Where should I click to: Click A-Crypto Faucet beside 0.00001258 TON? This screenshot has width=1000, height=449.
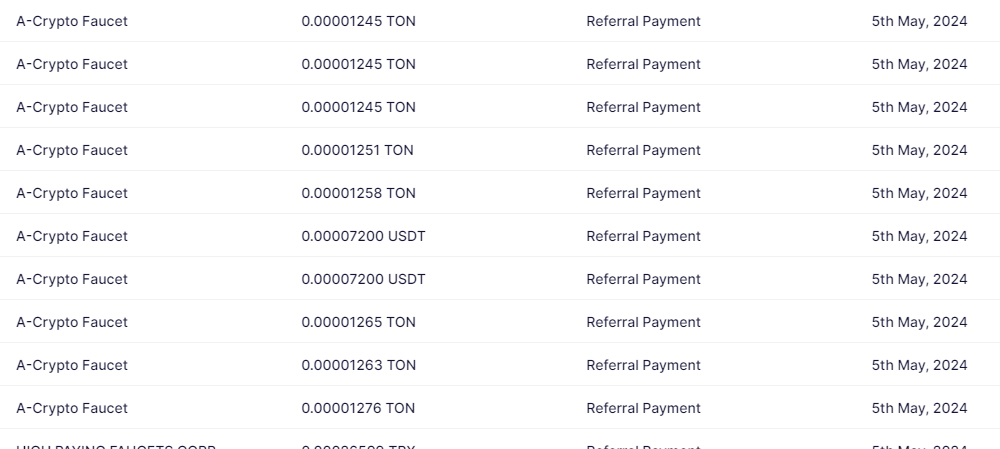pos(72,193)
